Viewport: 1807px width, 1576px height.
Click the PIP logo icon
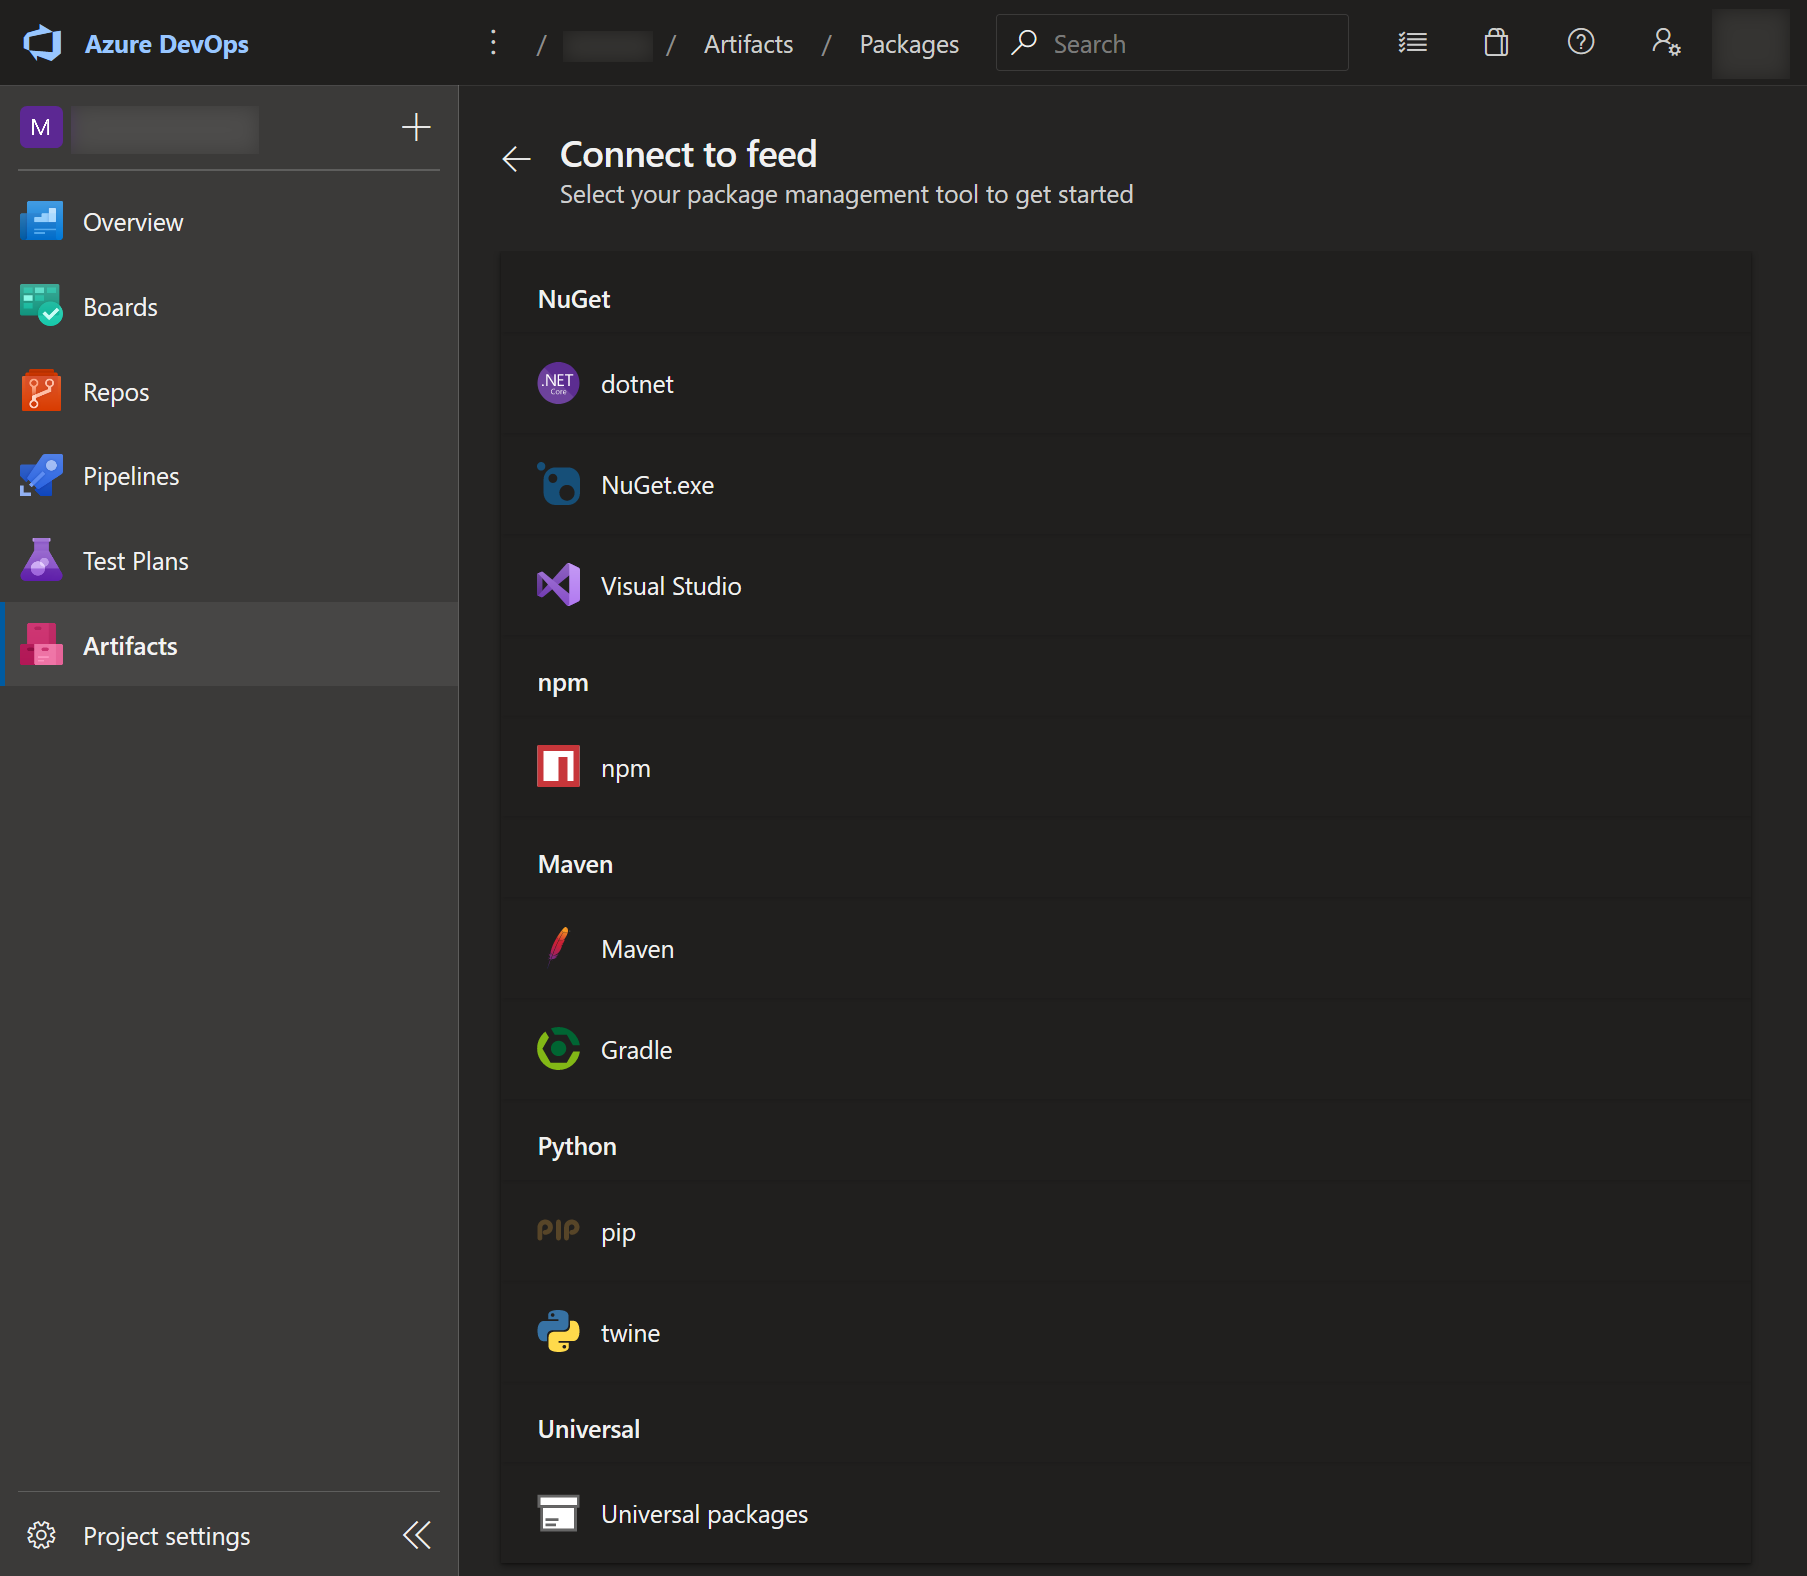pyautogui.click(x=558, y=1230)
